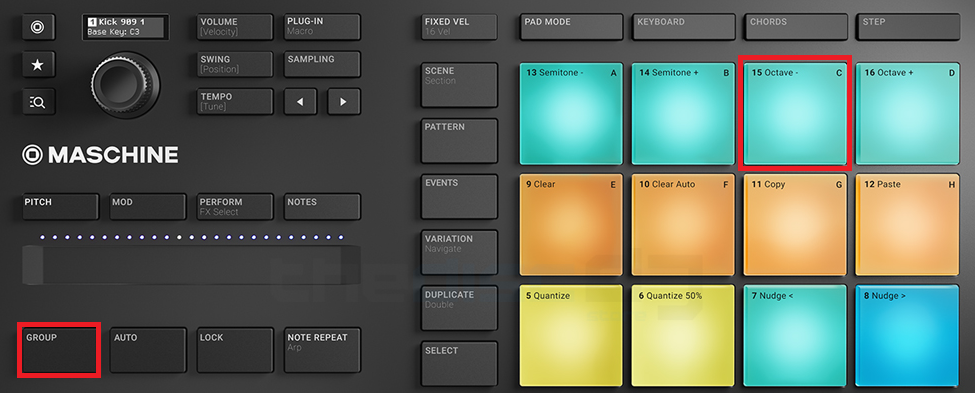Hit pad 7 Nudge <
Image resolution: width=975 pixels, height=393 pixels.
[795, 336]
